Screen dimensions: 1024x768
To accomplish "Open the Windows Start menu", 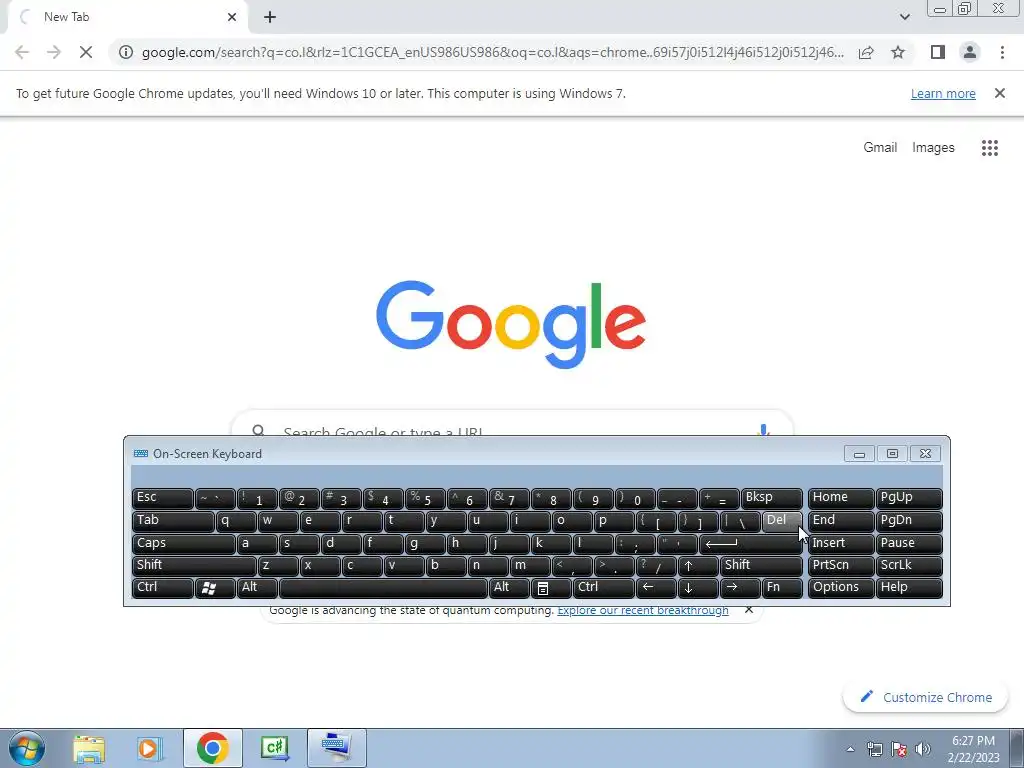I will (x=25, y=748).
